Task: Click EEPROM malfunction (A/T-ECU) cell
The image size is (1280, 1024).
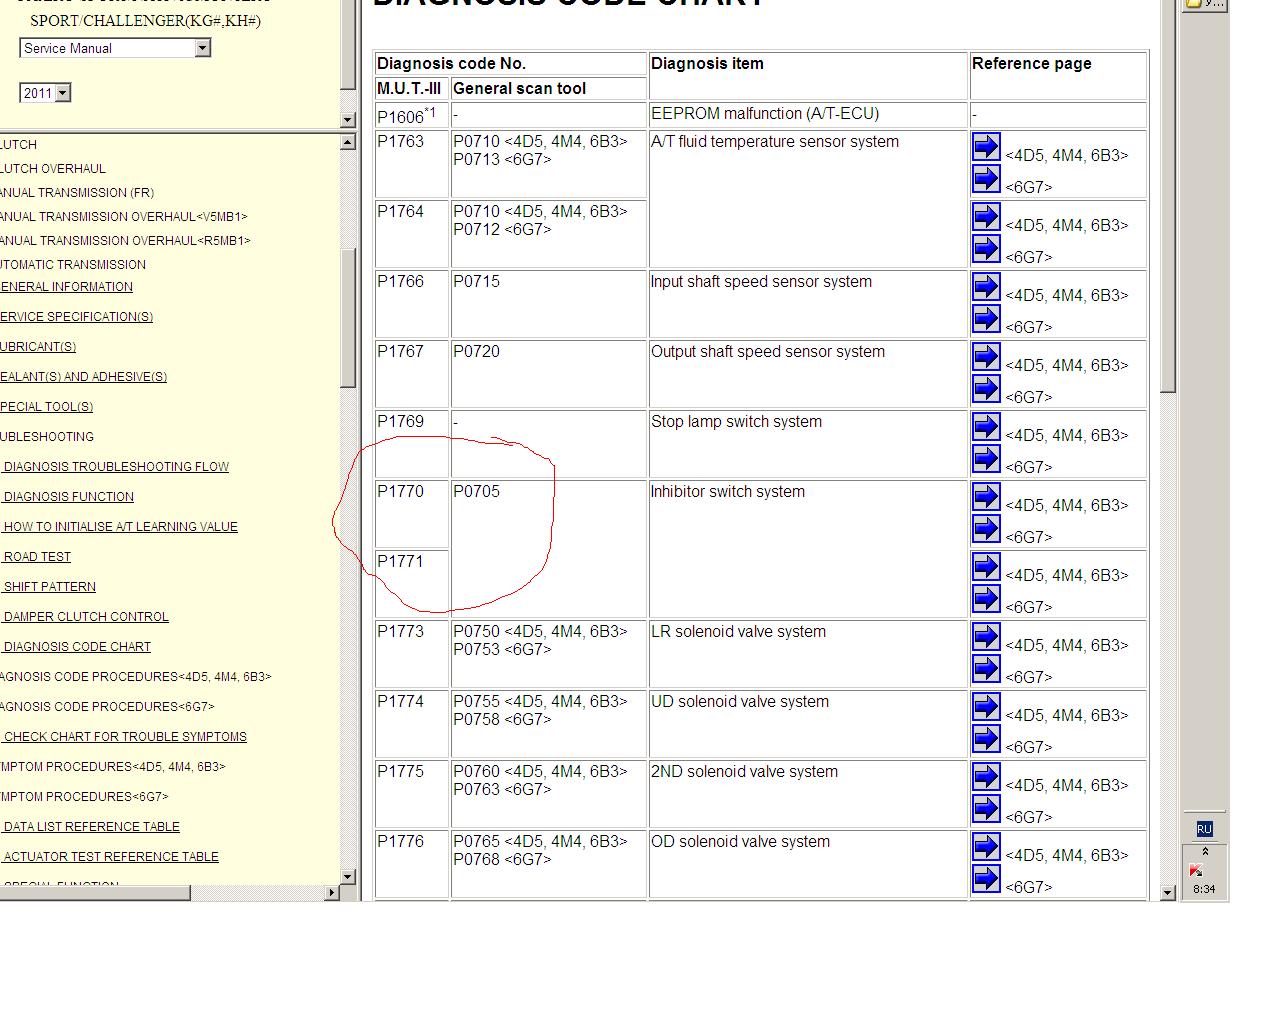Action: [808, 114]
